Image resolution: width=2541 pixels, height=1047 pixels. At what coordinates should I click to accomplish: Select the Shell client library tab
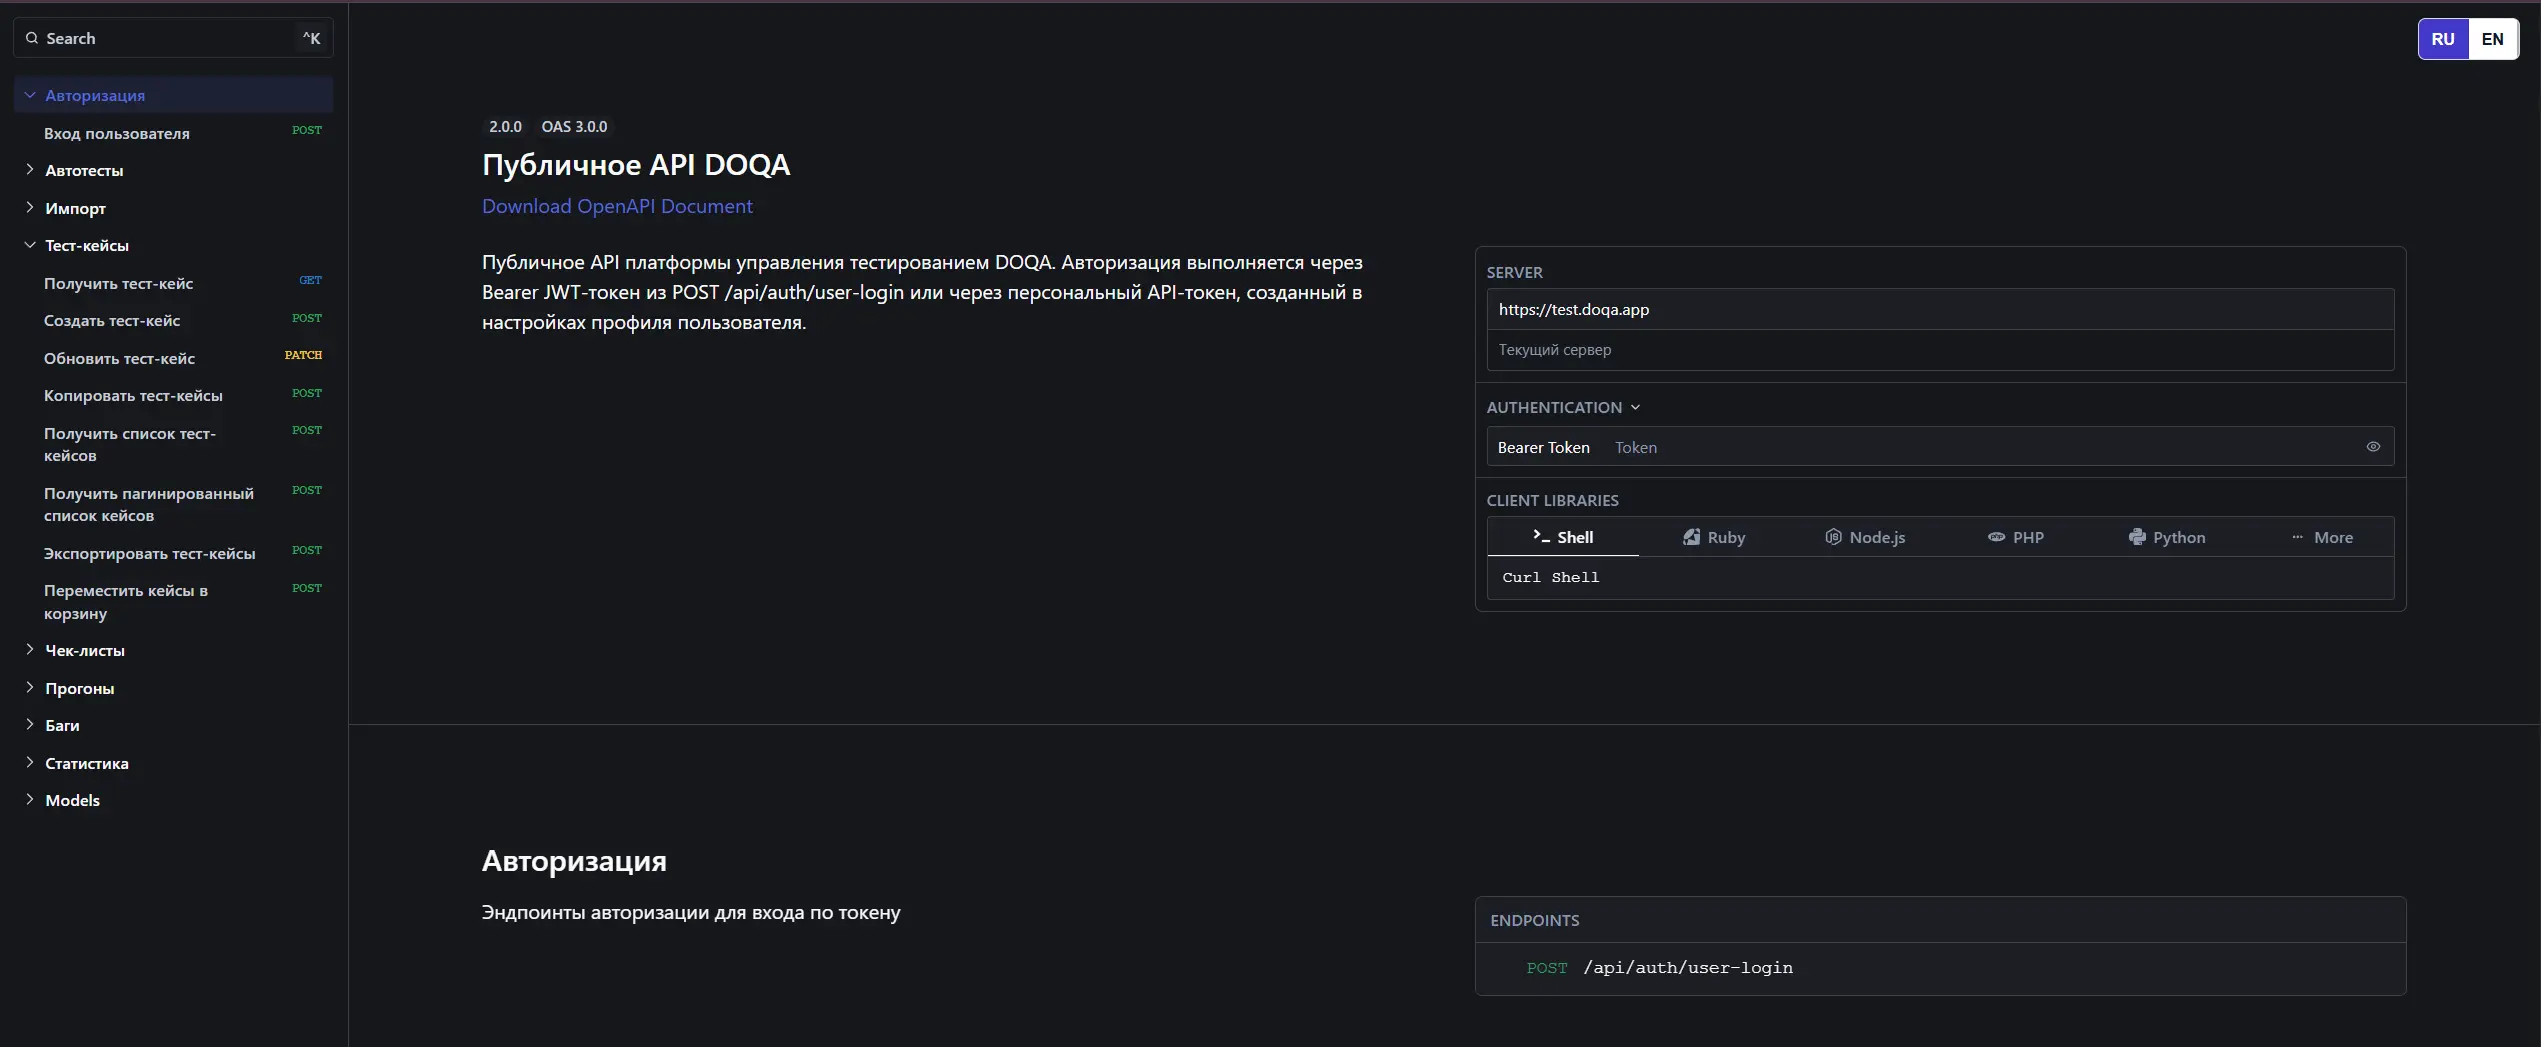pyautogui.click(x=1563, y=537)
